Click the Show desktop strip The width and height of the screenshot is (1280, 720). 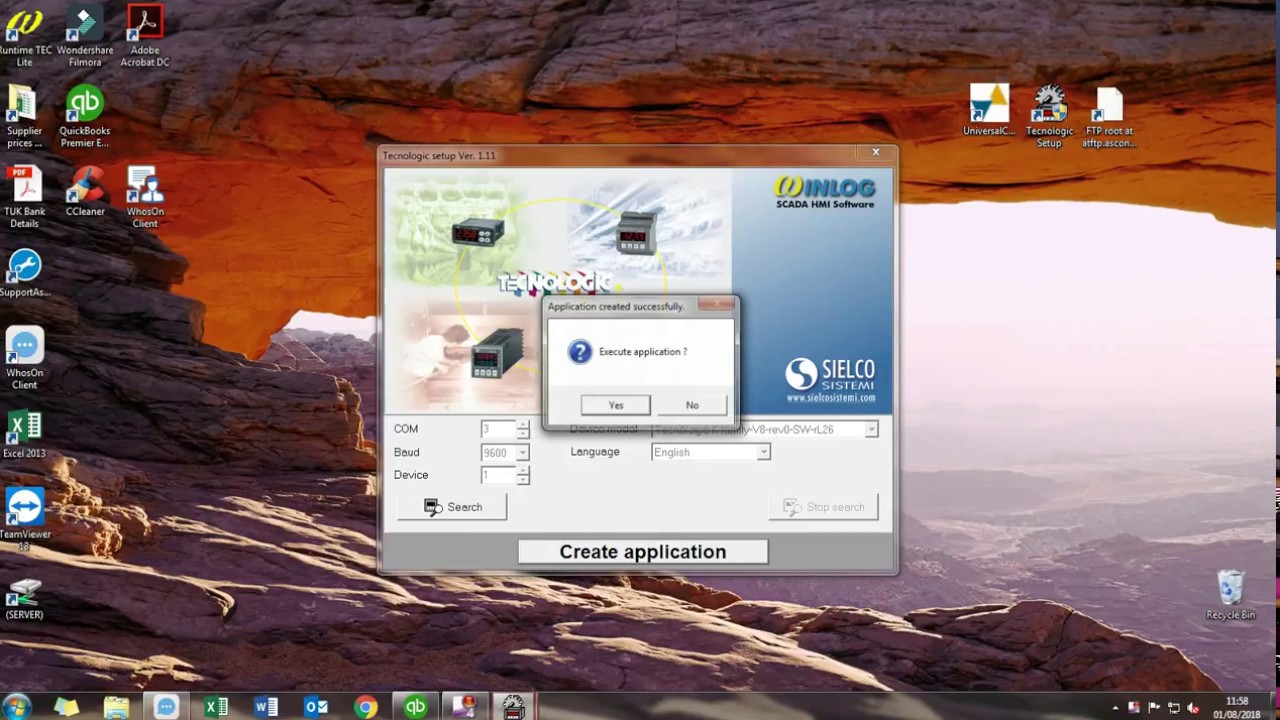pyautogui.click(x=1274, y=707)
